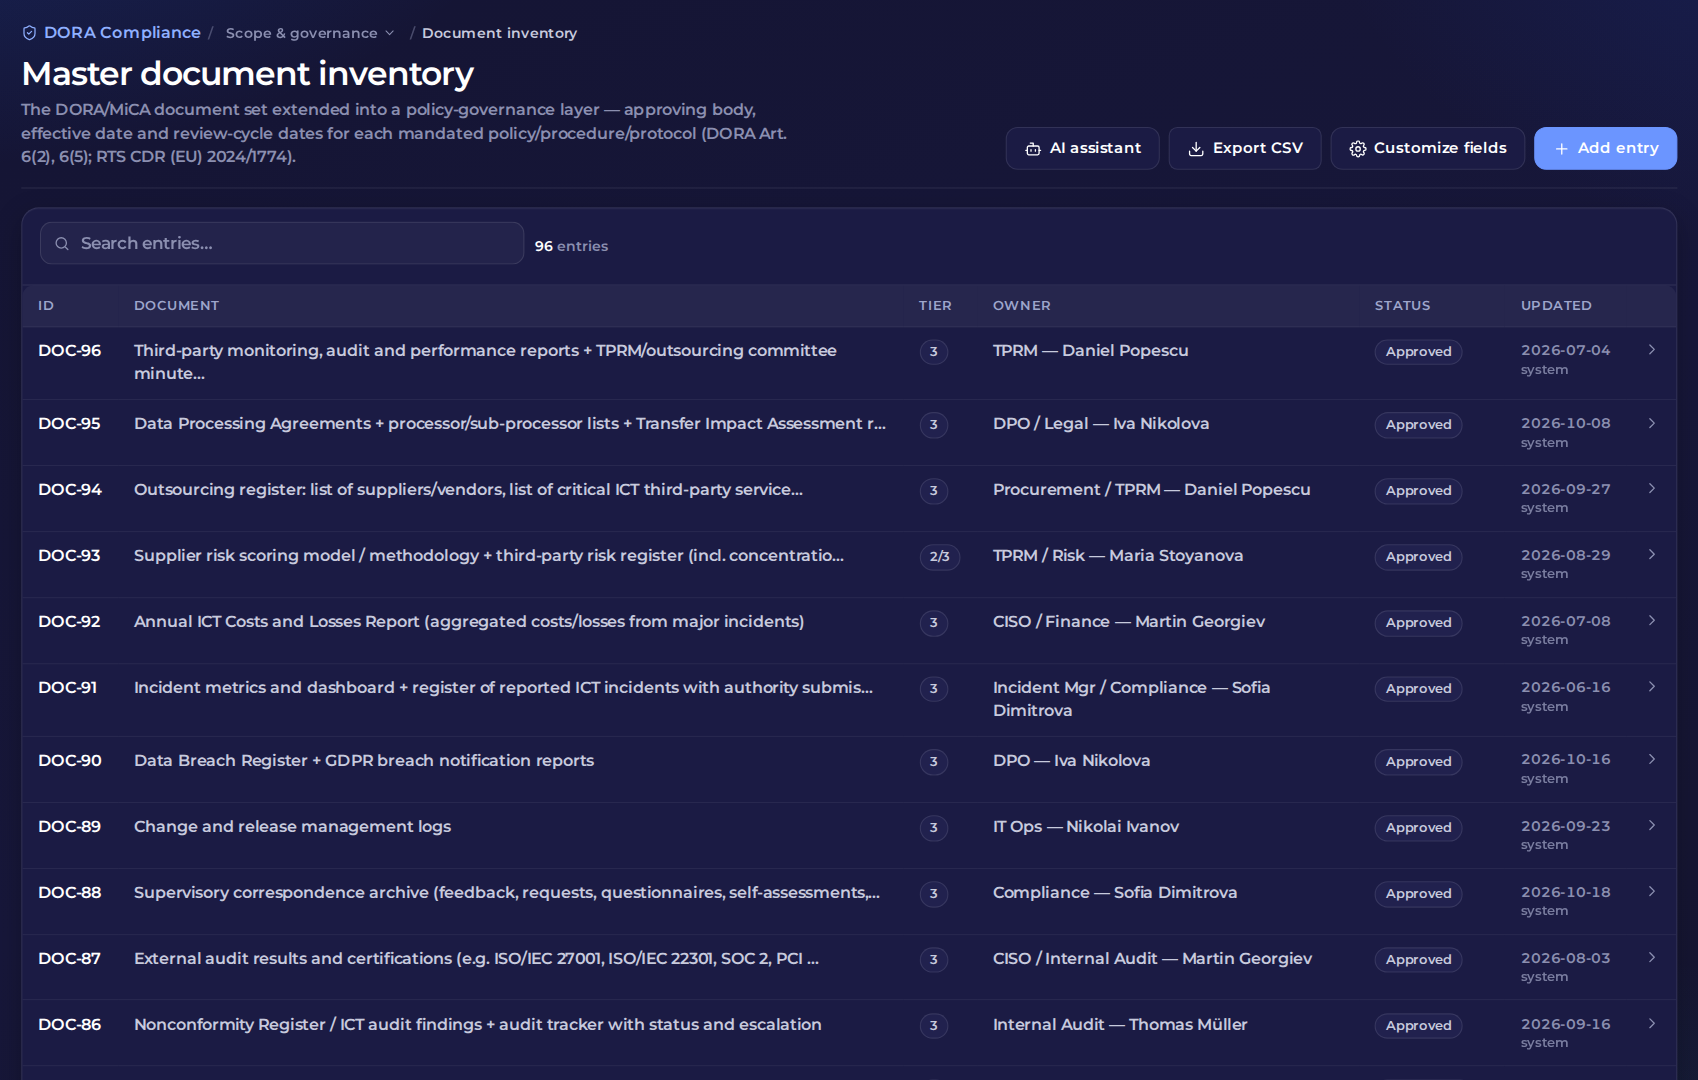
Task: Click the magnifier icon in search box
Action: point(62,244)
